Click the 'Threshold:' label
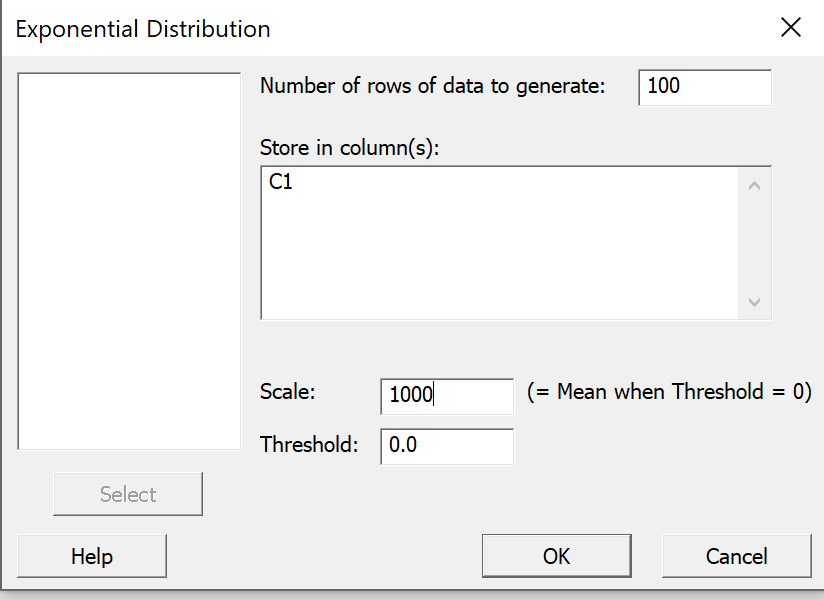824x600 pixels. coord(309,444)
